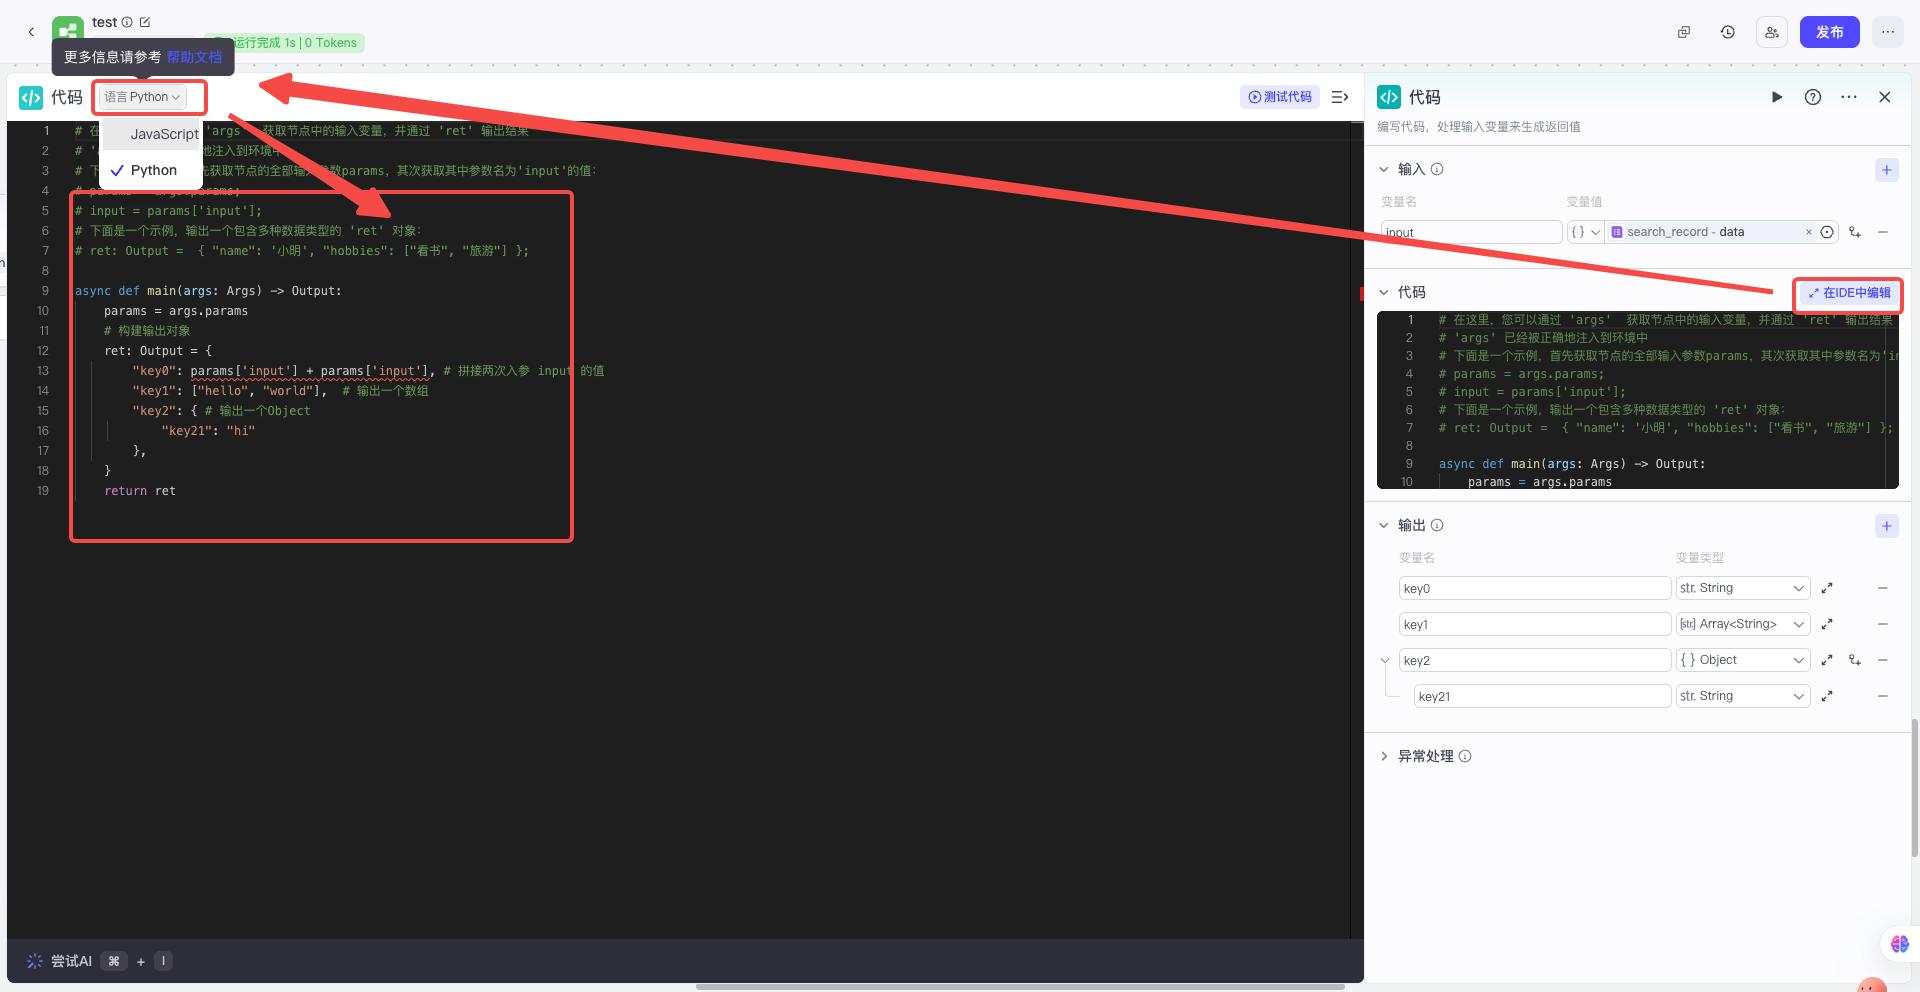This screenshot has height=992, width=1920.
Task: Delete the input variable row
Action: click(x=1883, y=232)
